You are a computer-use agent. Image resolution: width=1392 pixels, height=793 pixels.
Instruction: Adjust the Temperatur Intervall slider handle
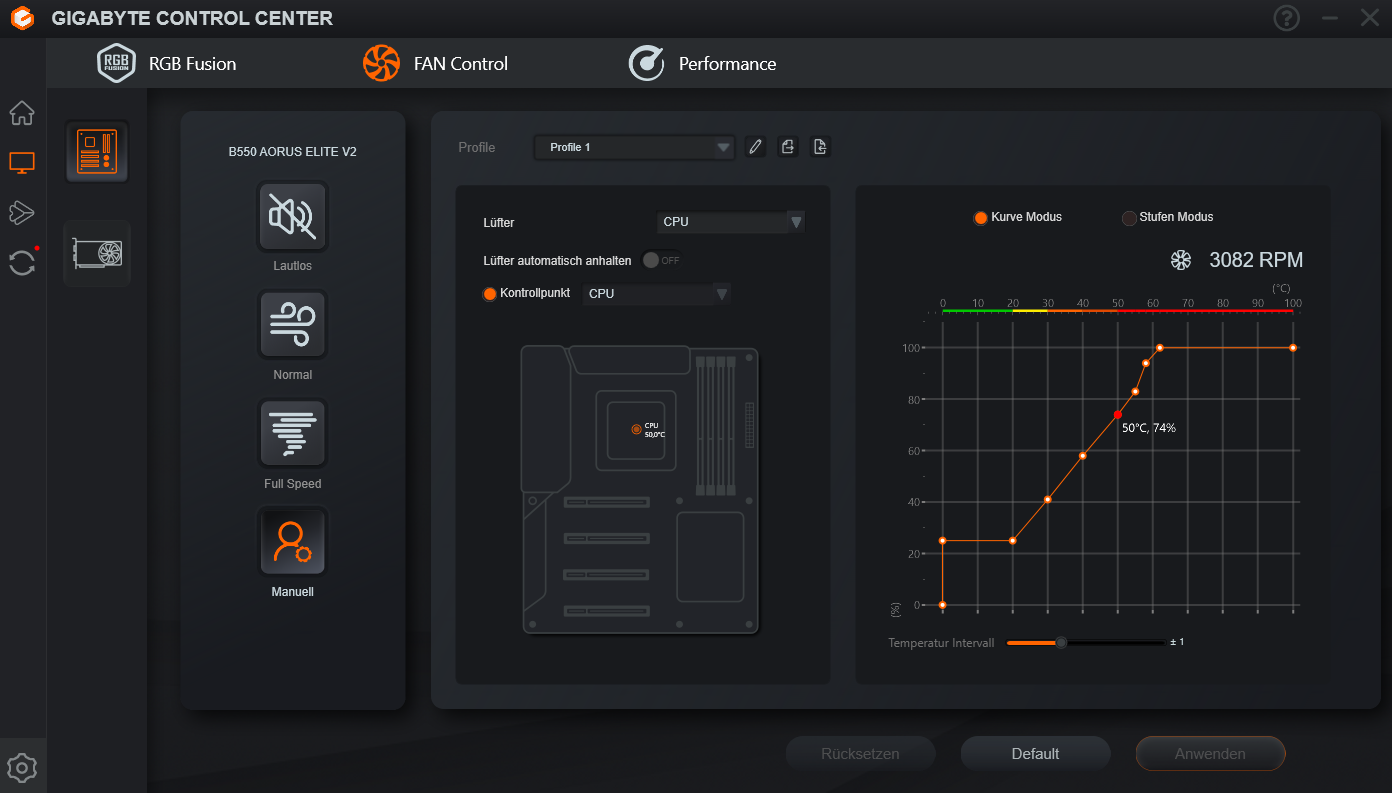[x=1061, y=642]
